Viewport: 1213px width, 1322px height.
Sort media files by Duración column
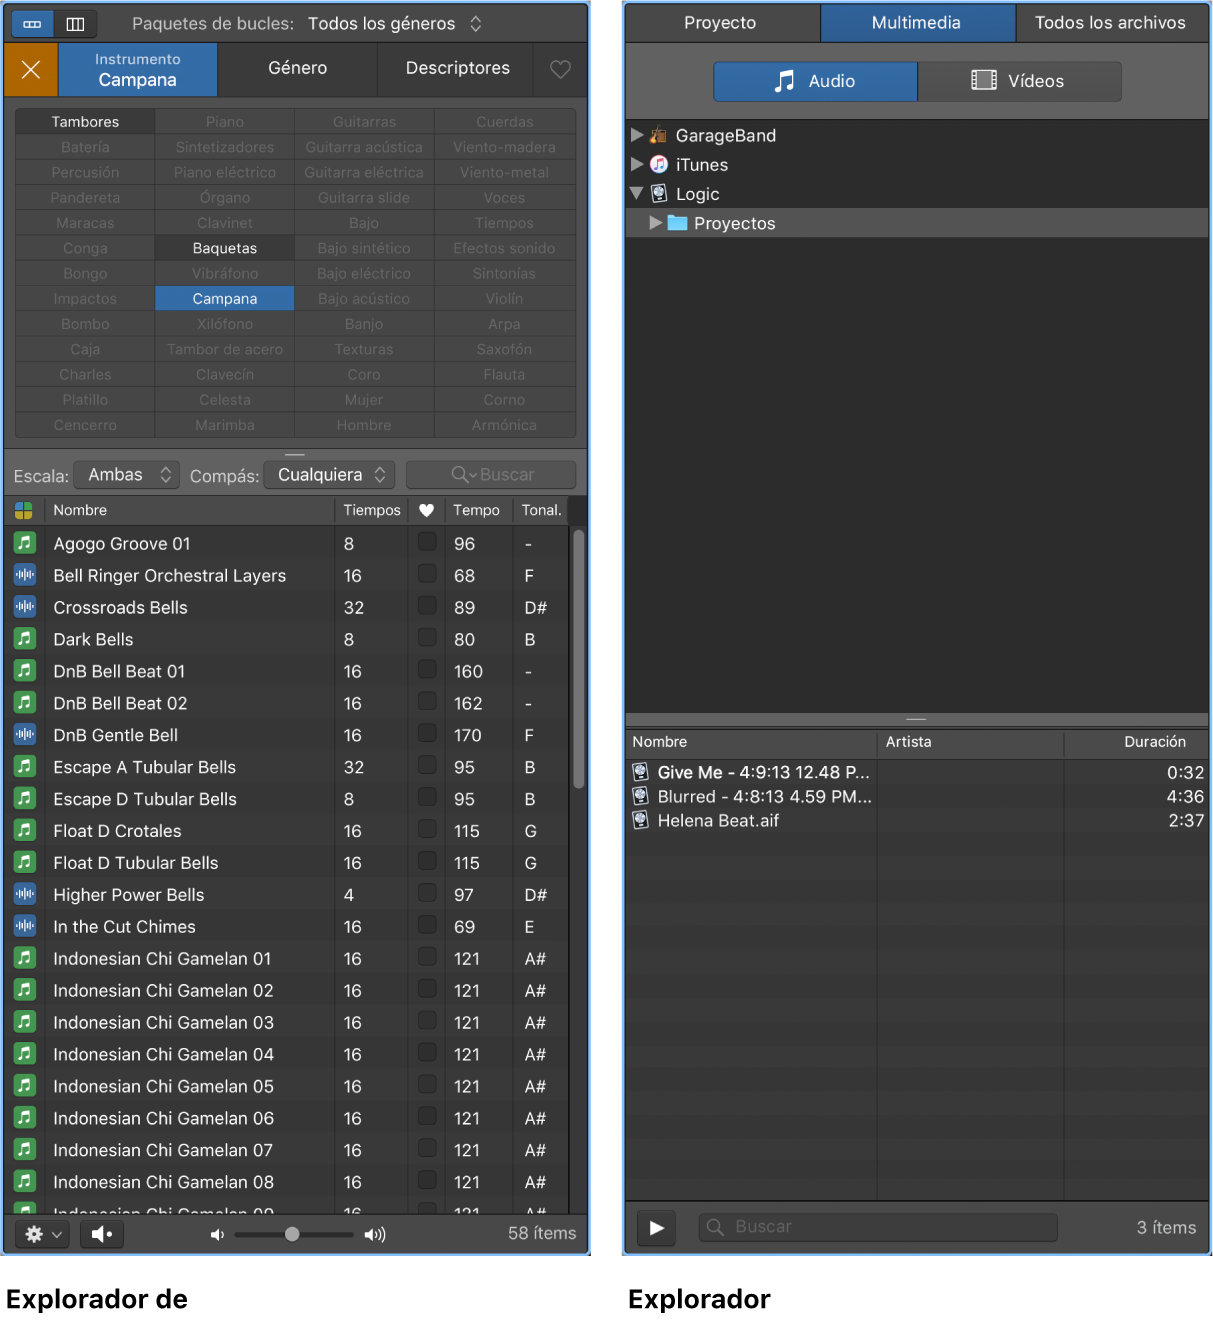click(1136, 742)
